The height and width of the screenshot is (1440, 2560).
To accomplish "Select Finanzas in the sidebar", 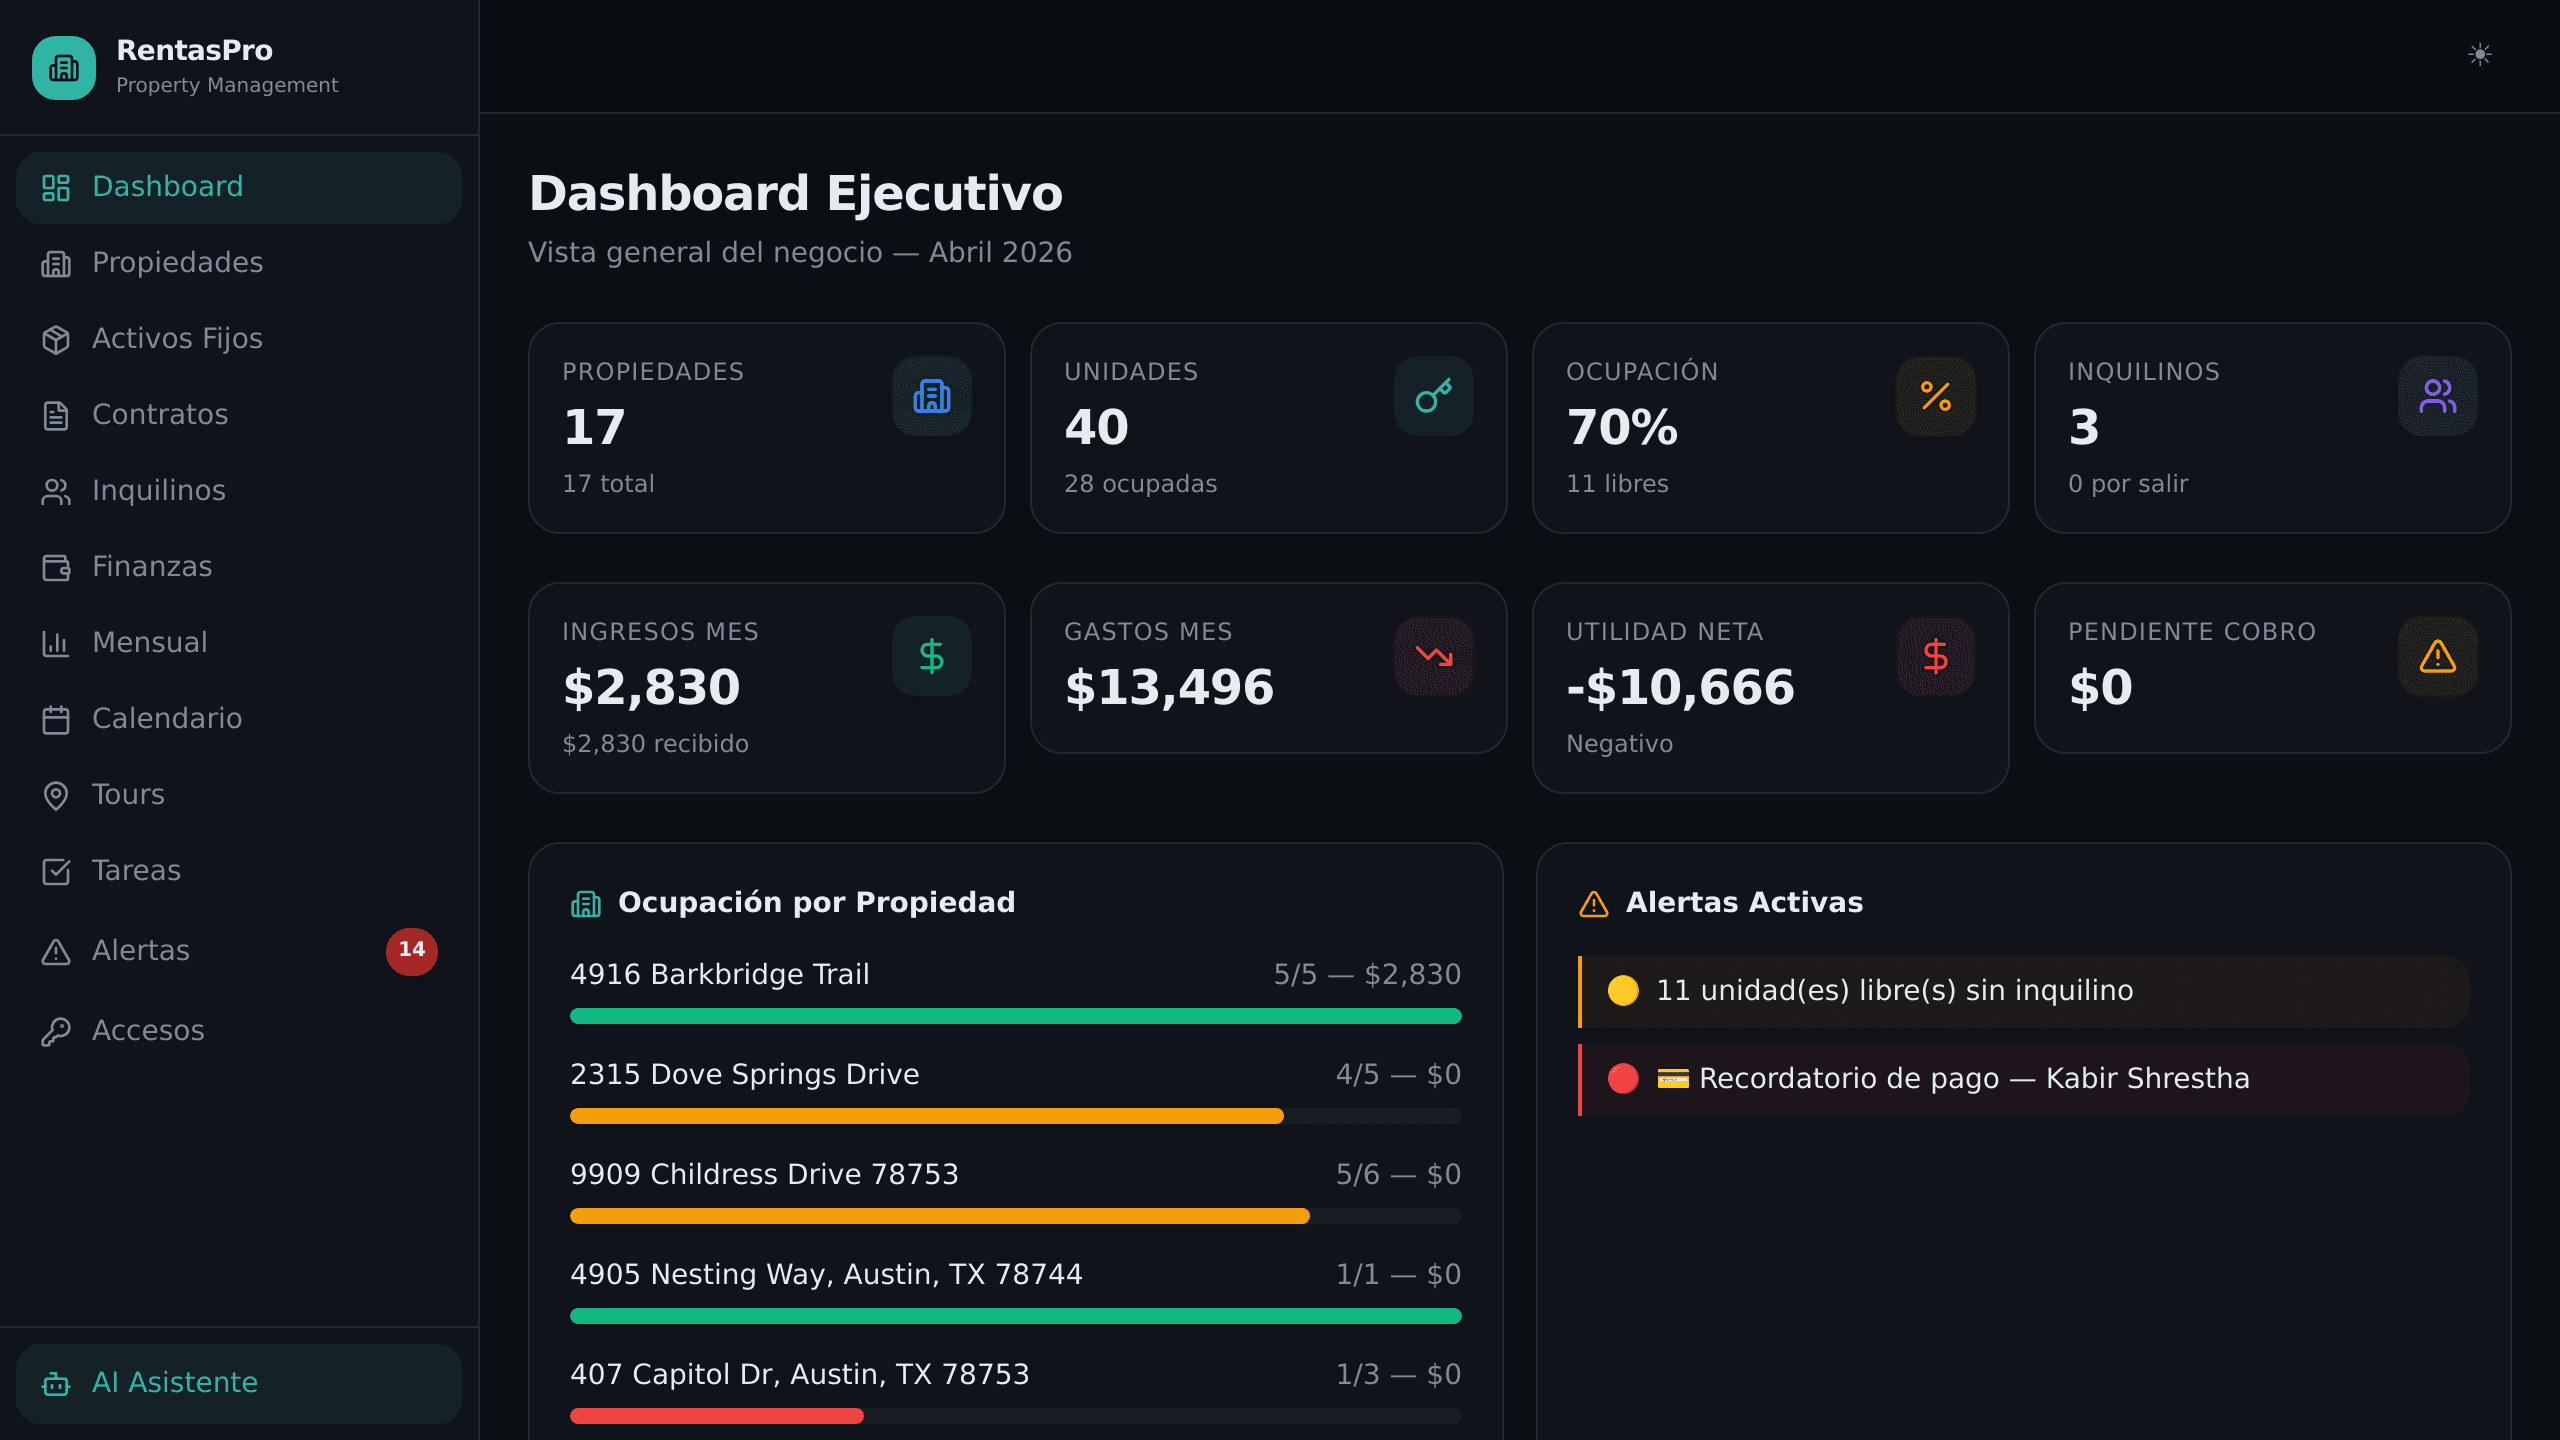I will tap(239, 567).
